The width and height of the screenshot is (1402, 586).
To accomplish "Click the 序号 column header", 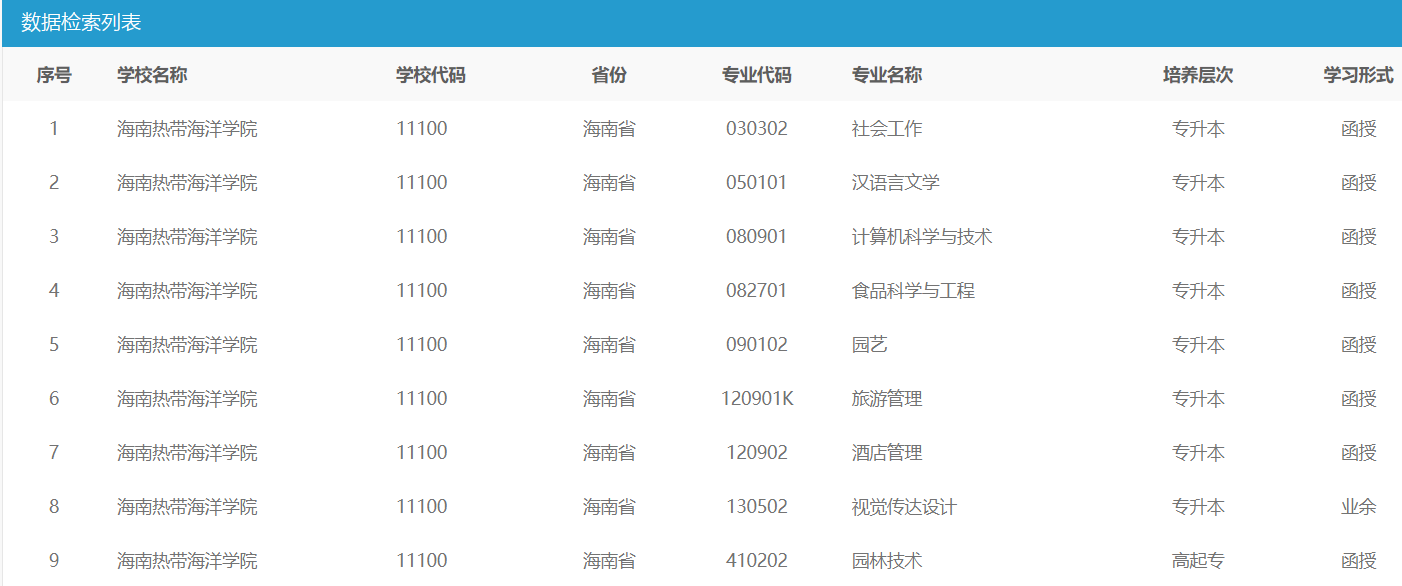I will [54, 75].
